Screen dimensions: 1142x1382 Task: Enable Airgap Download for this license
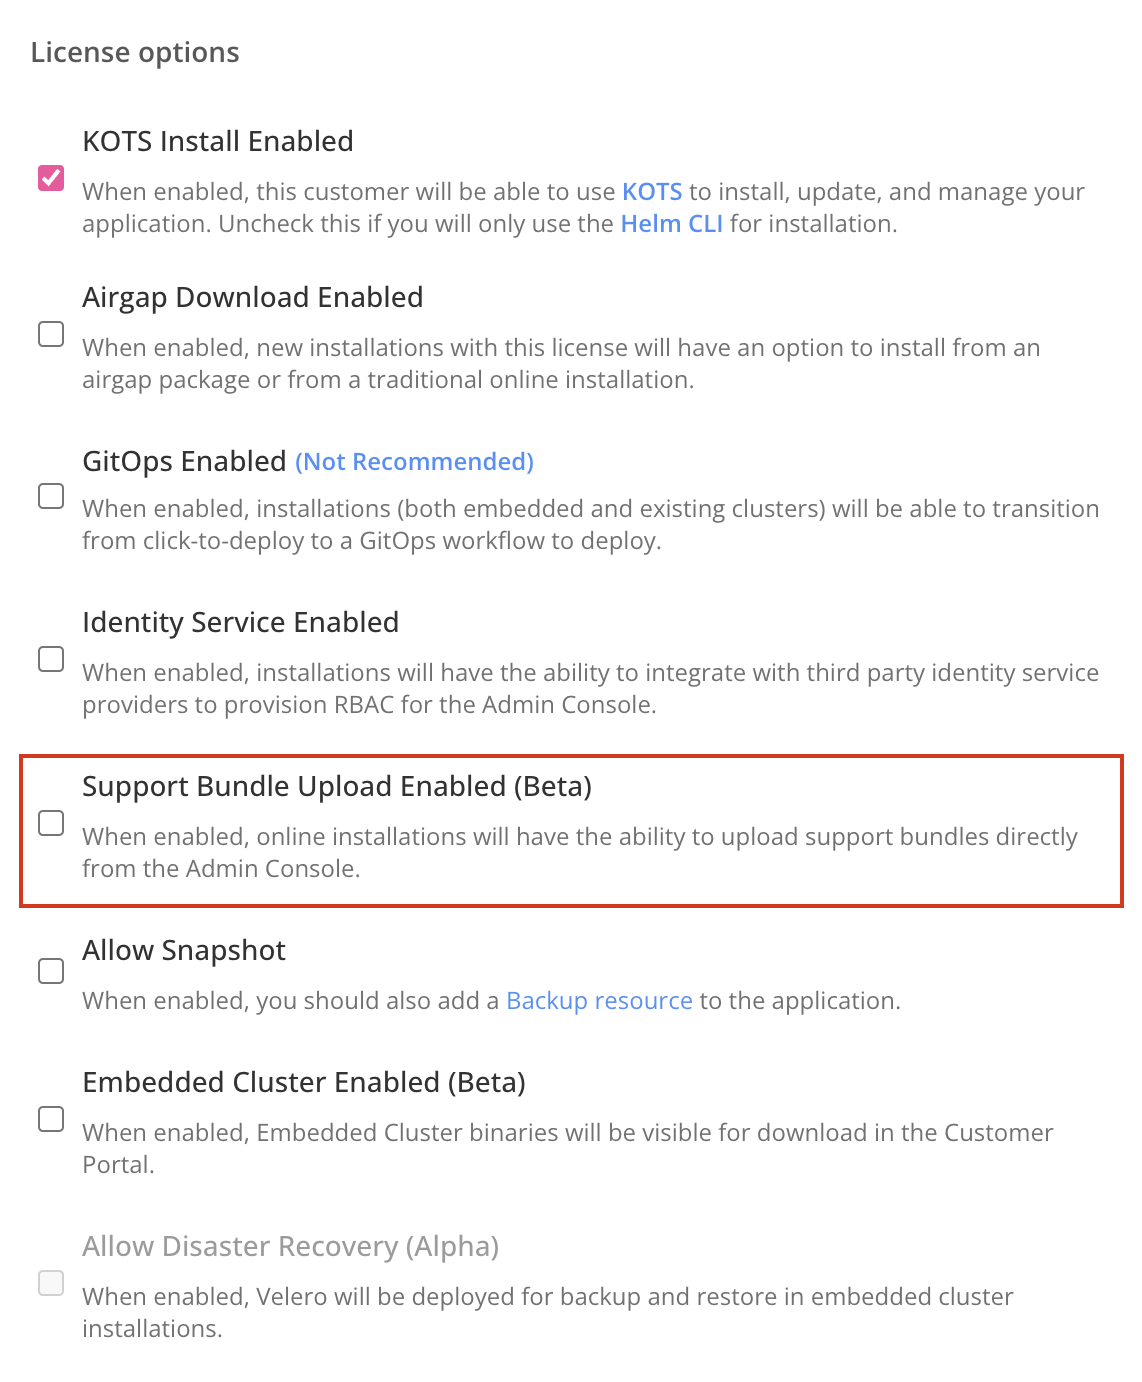click(x=50, y=333)
